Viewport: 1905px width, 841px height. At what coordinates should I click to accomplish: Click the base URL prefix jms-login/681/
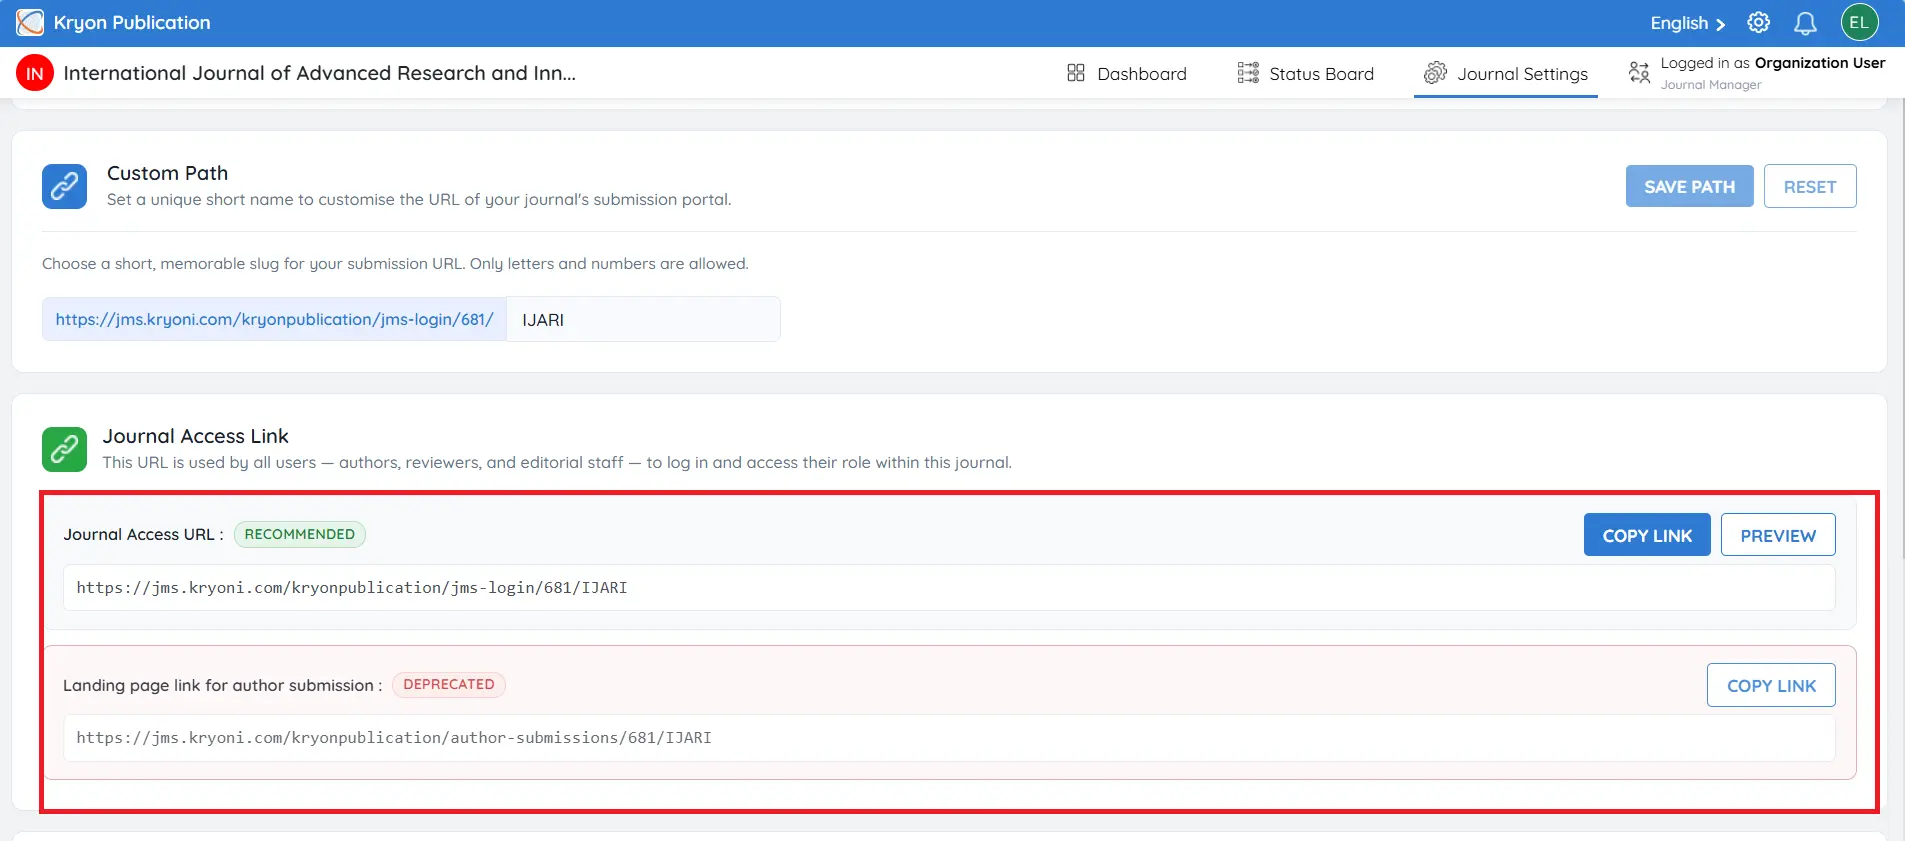tap(274, 319)
